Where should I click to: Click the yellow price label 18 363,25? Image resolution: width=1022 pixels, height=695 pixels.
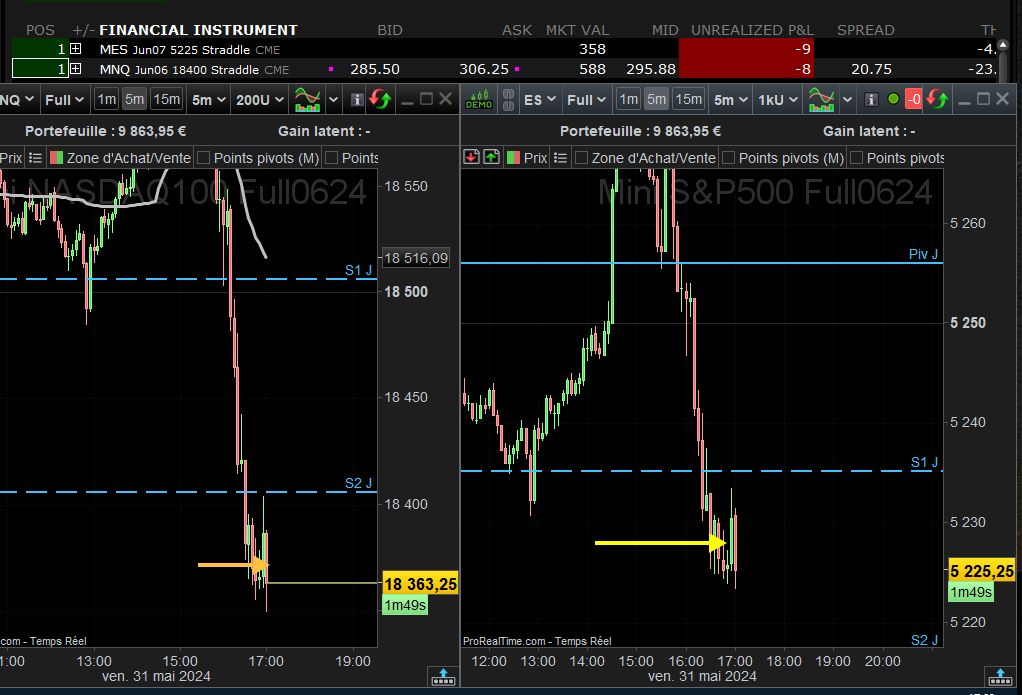(420, 584)
